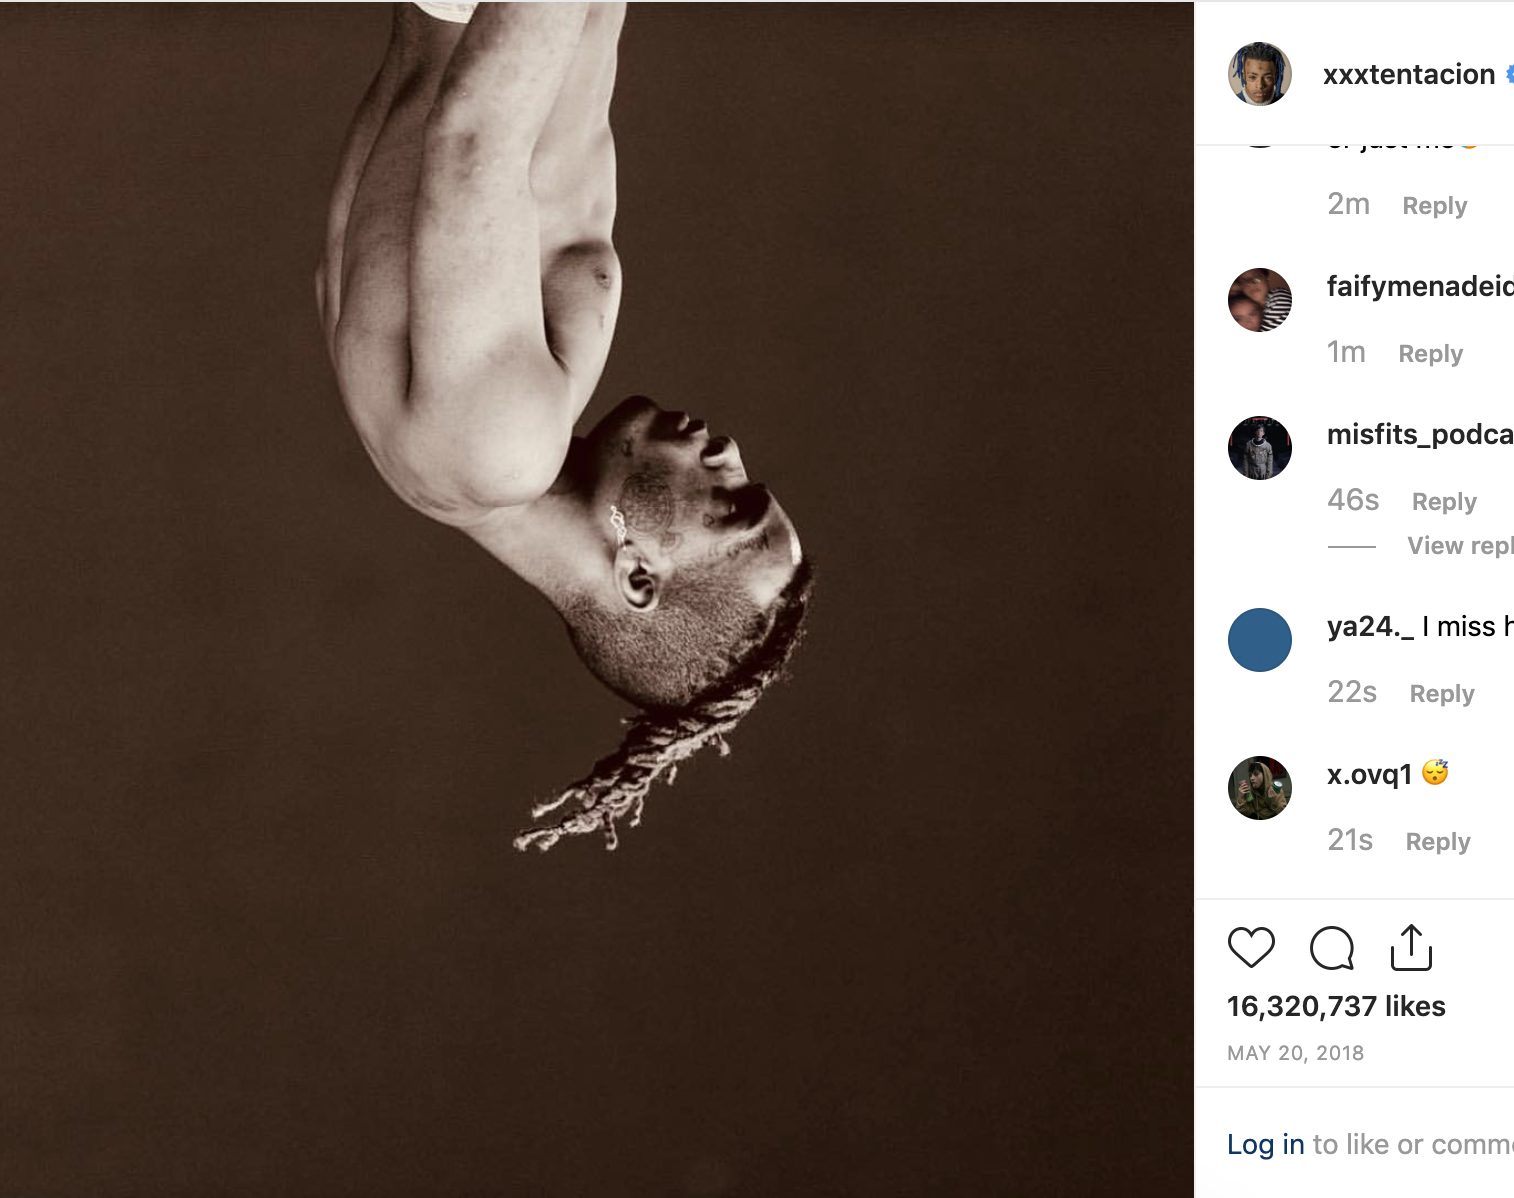Click the MAY 20, 2018 timestamp

pos(1296,1052)
